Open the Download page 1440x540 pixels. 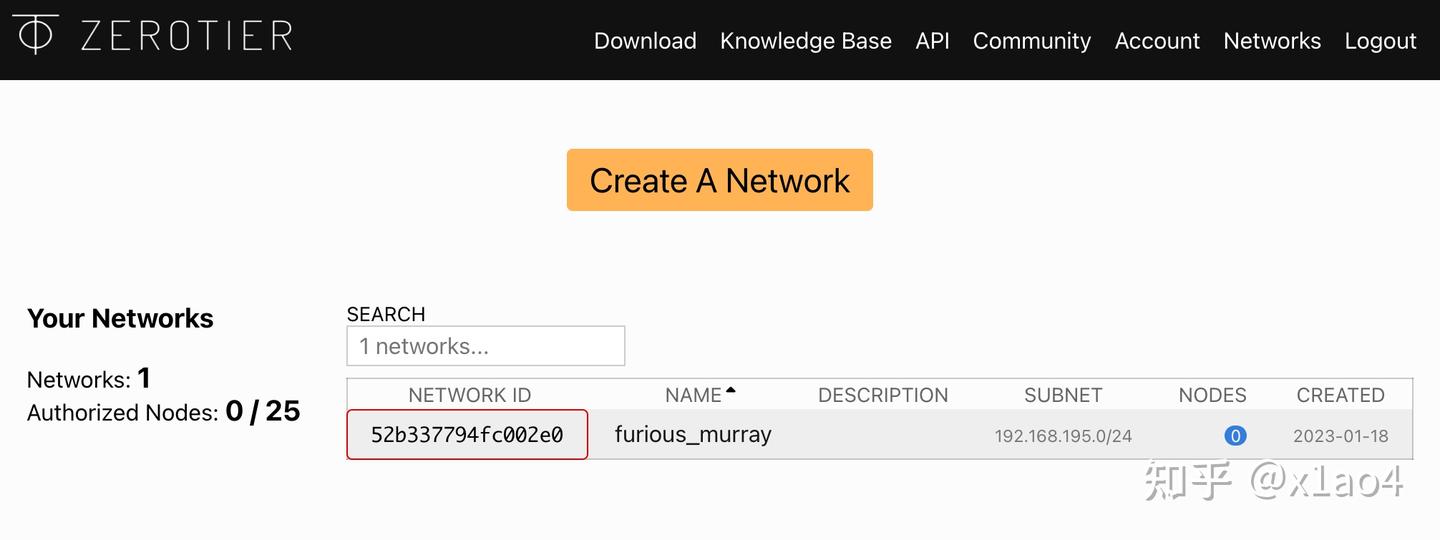645,41
